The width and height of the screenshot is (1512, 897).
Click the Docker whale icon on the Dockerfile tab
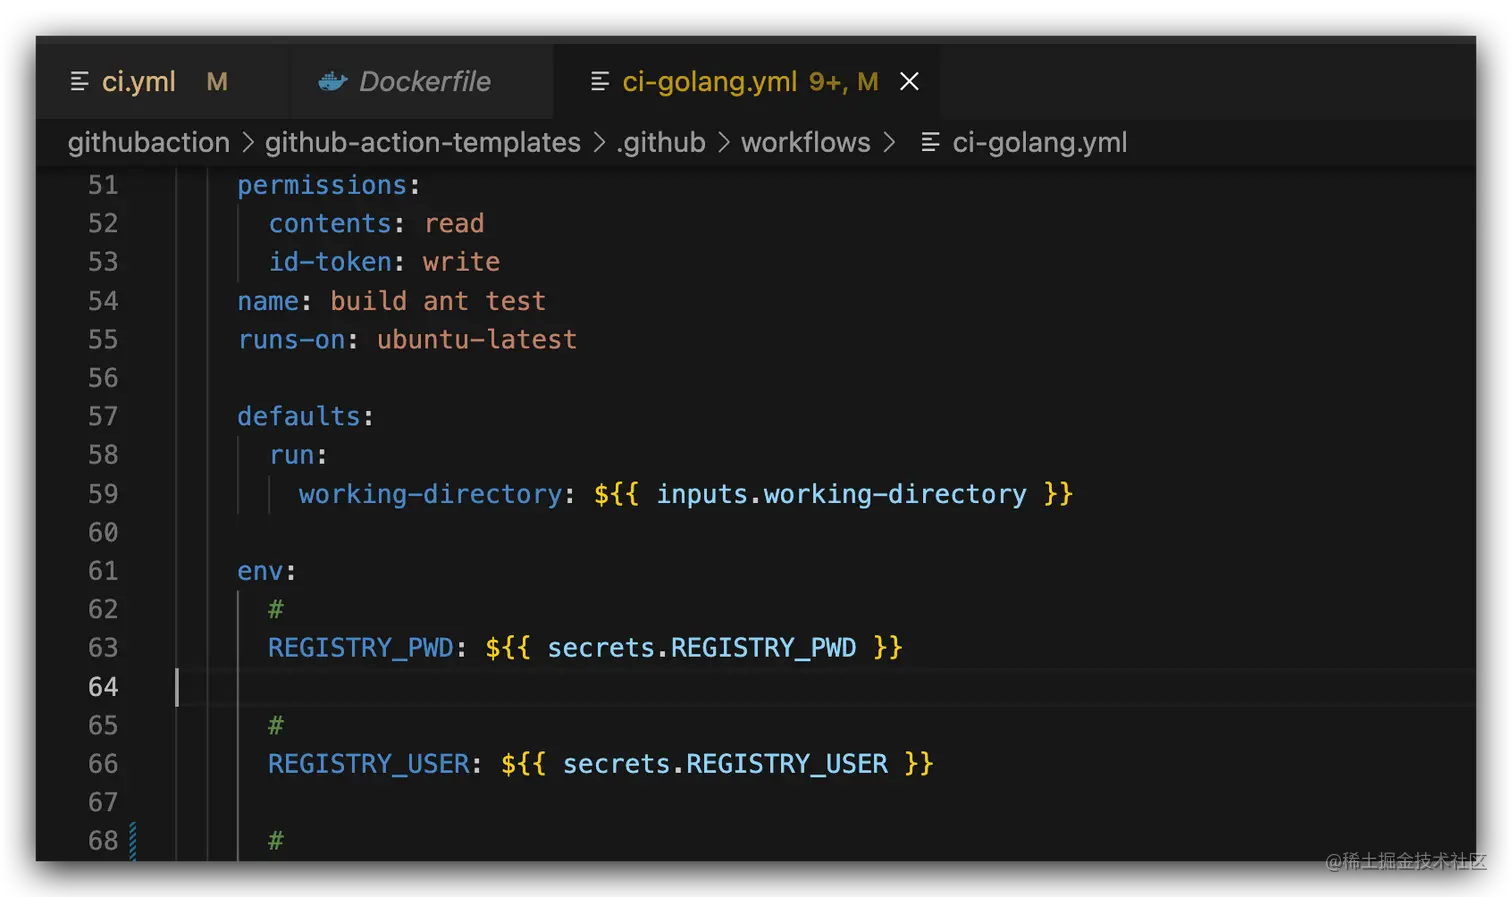point(332,81)
